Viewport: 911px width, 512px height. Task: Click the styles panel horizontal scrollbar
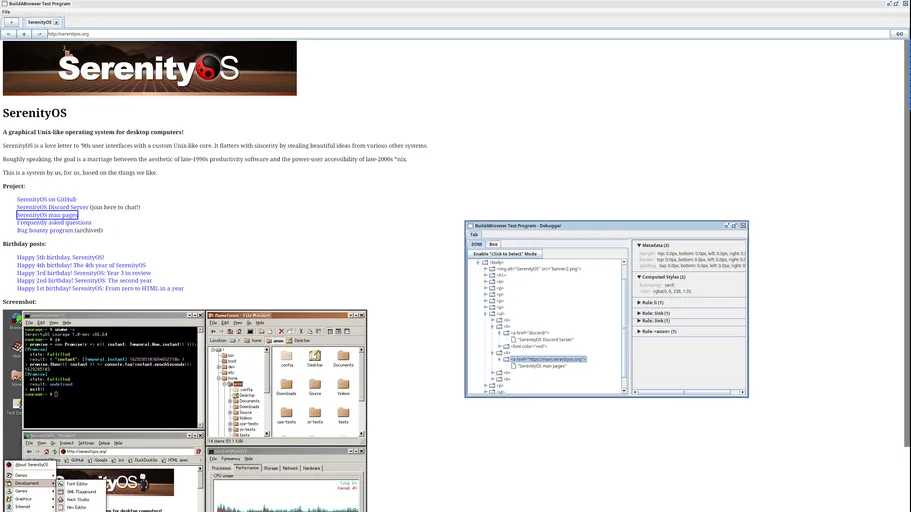(684, 392)
